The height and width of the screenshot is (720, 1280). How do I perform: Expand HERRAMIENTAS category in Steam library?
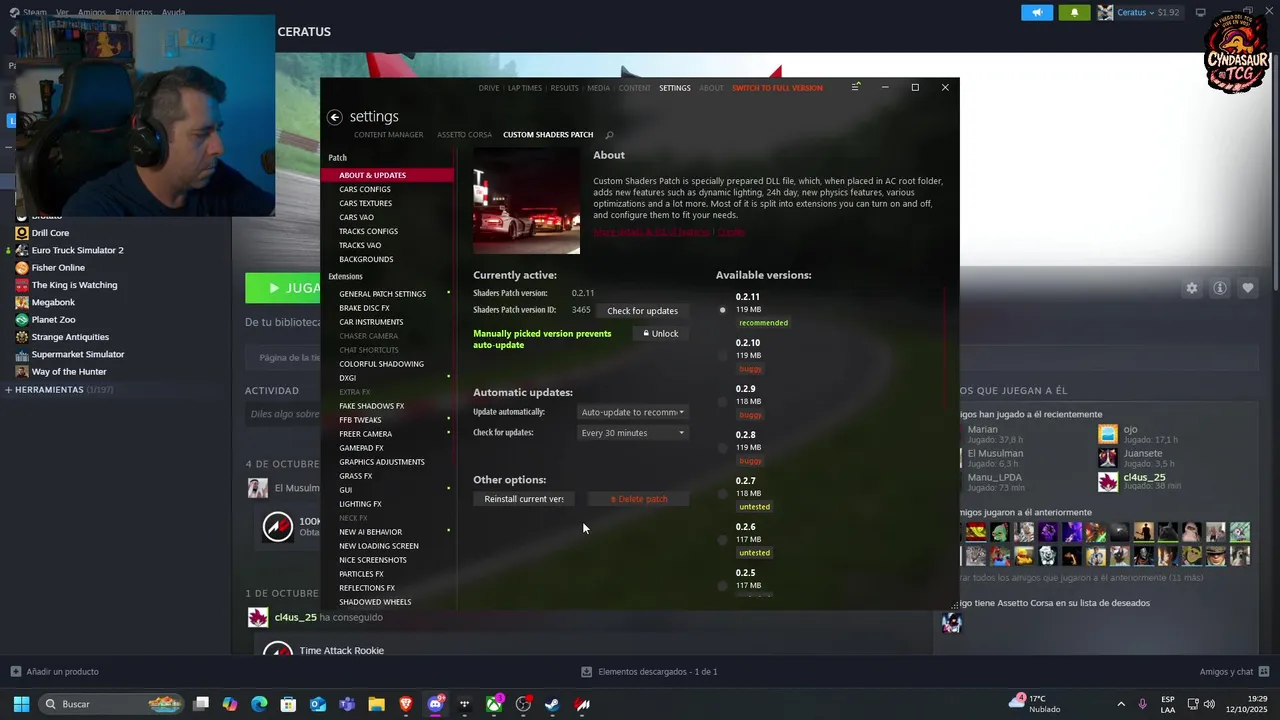[8, 389]
